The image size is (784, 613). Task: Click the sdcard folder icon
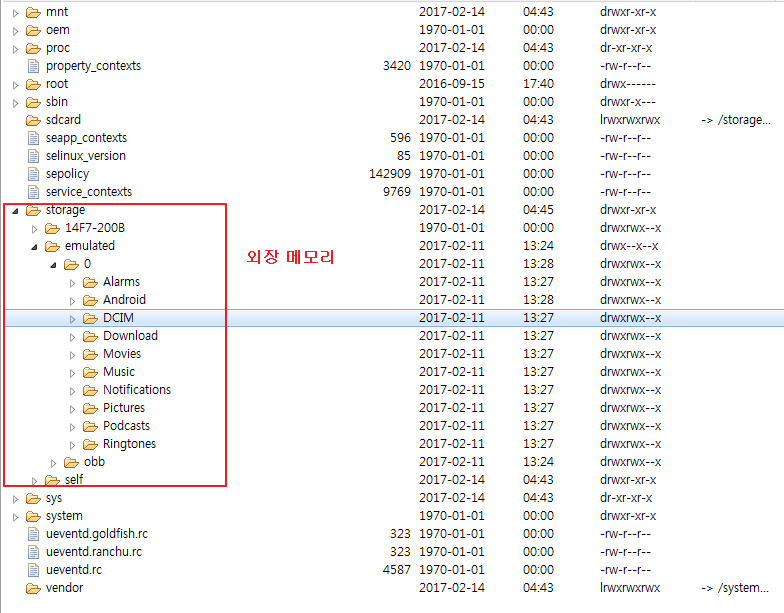pos(33,120)
